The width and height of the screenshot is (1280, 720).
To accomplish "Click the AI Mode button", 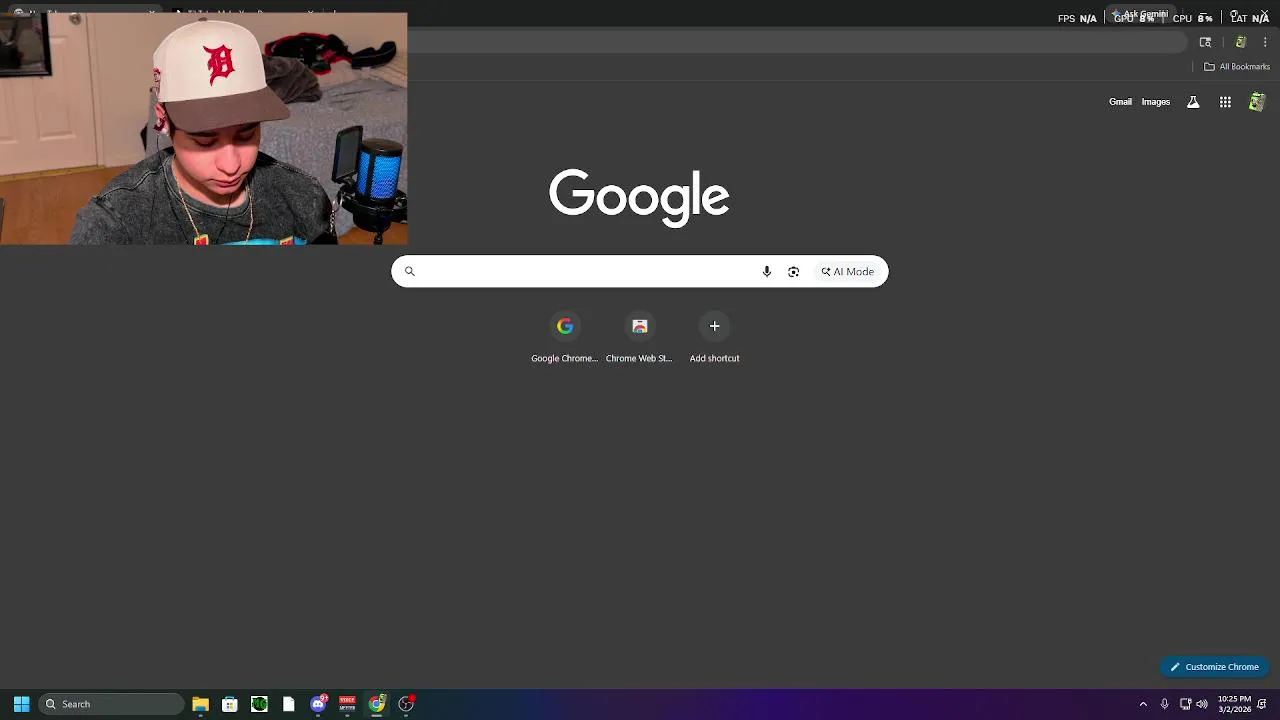I will 848,272.
